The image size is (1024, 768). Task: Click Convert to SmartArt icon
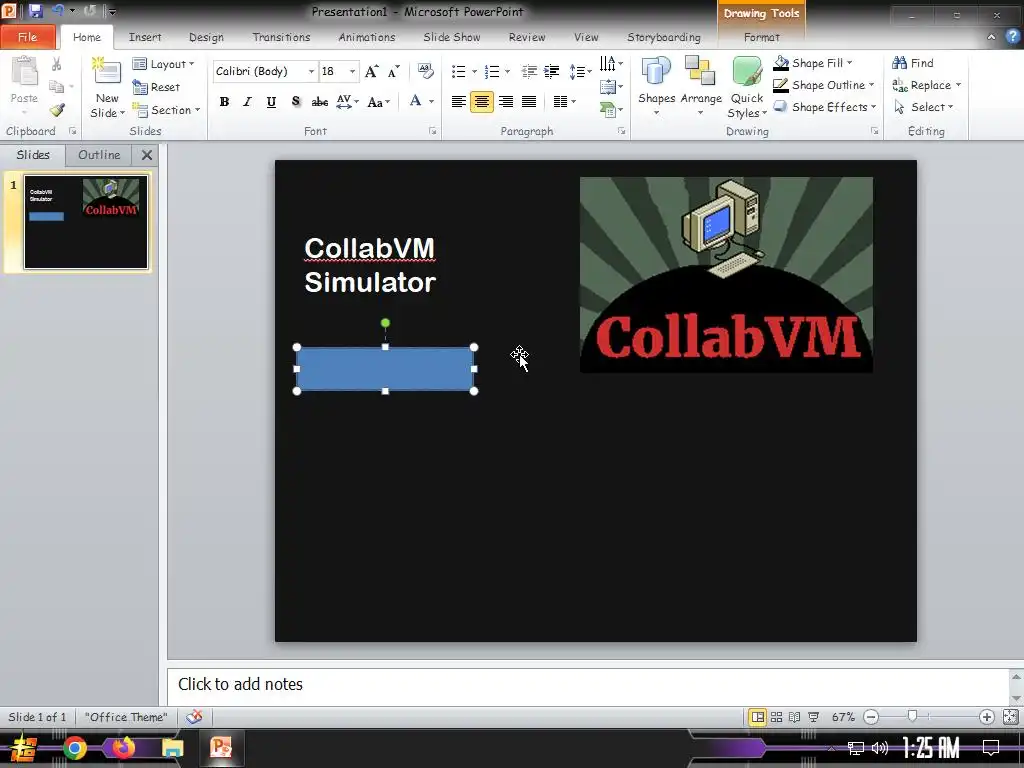tap(609, 110)
